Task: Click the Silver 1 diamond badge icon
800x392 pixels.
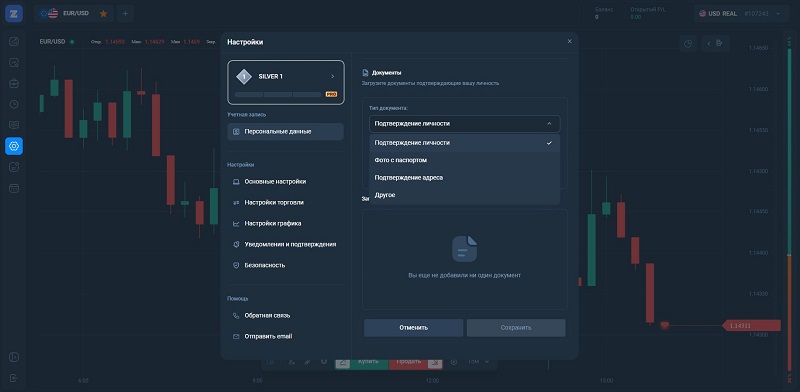Action: (244, 77)
